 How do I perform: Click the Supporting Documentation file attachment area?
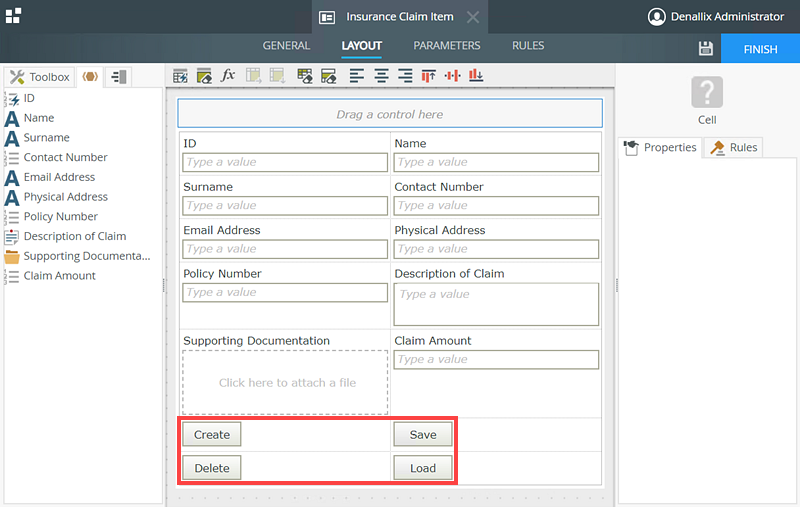point(285,382)
